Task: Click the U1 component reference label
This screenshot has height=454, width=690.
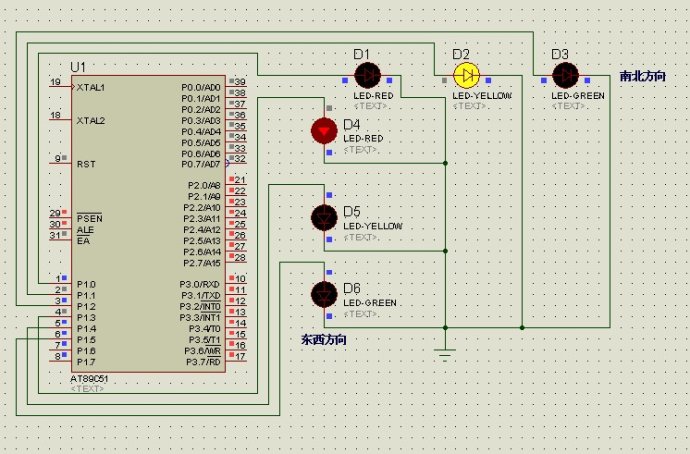Action: [78, 67]
